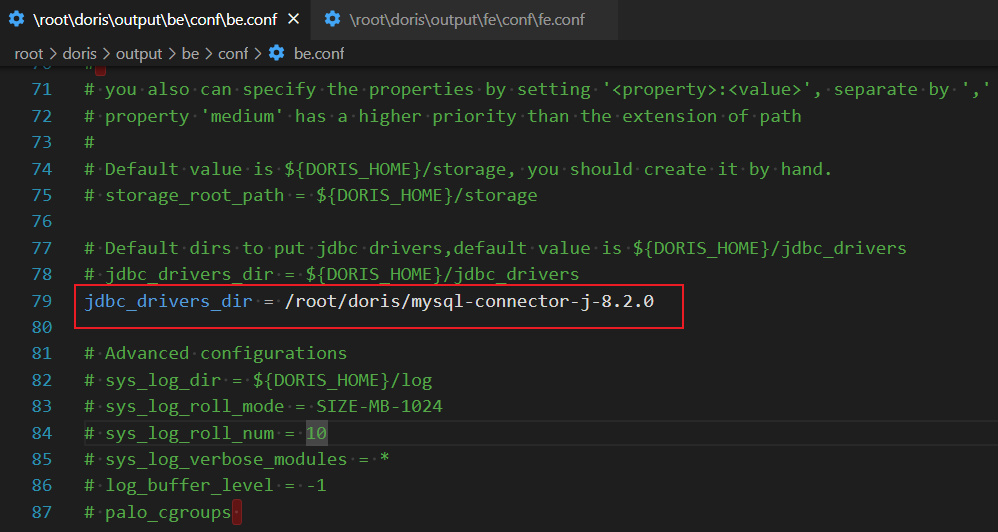Click line number 79 in the gutter
This screenshot has height=532, width=998.
pyautogui.click(x=41, y=301)
